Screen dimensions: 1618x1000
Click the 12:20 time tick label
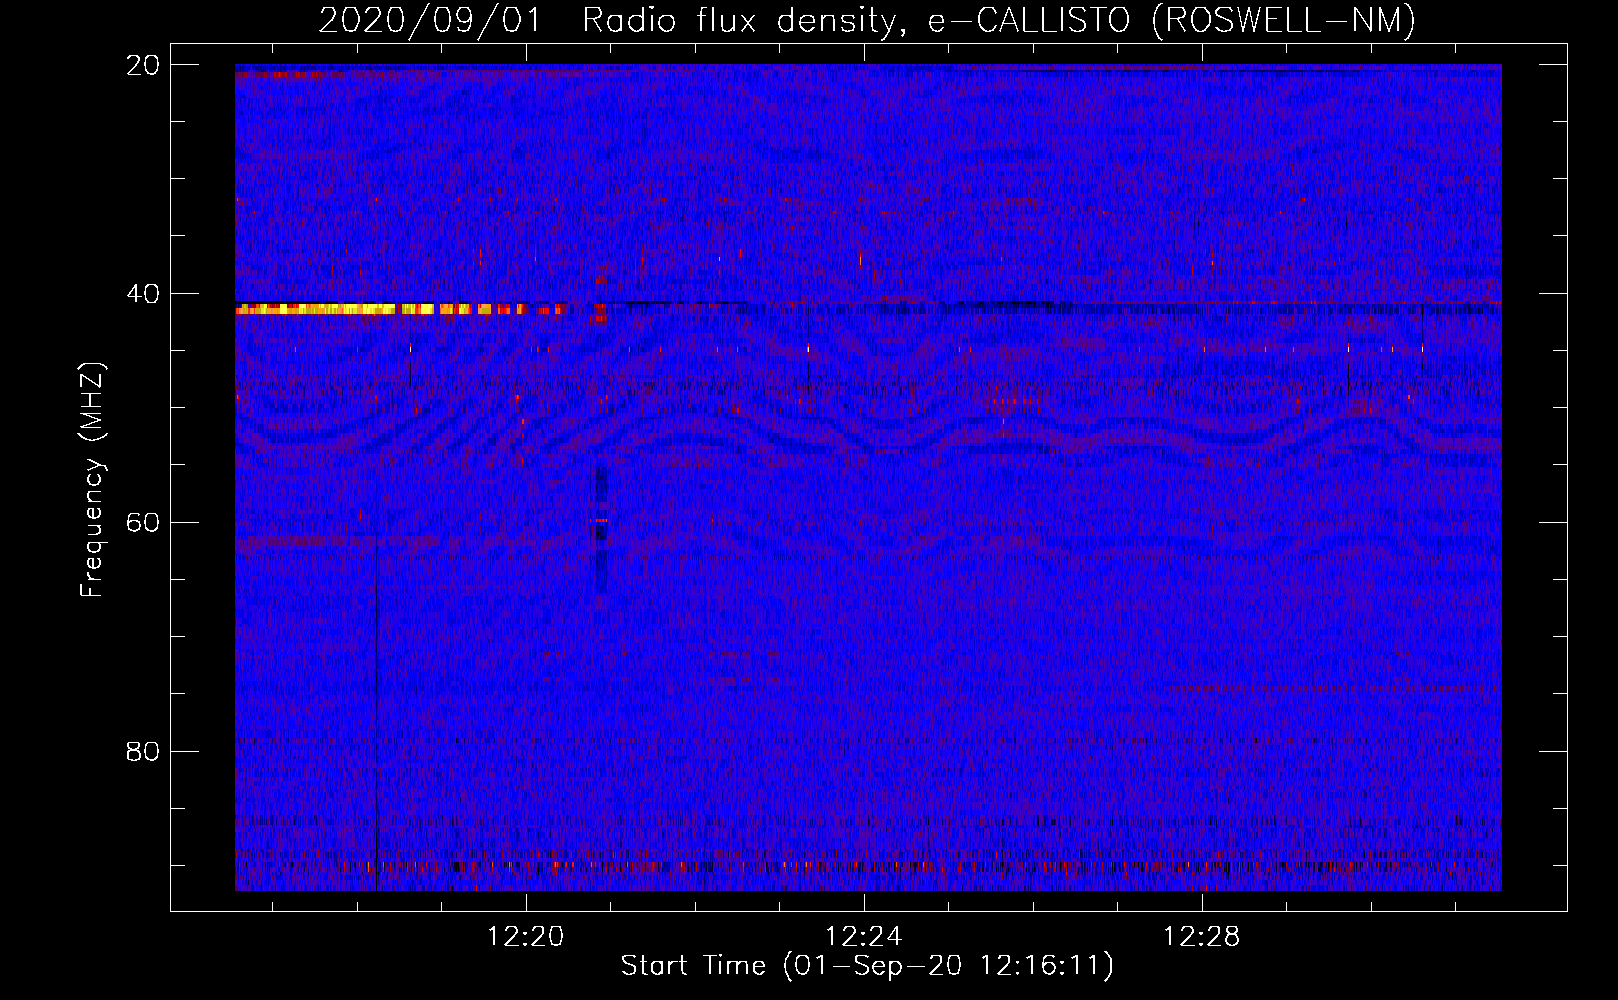coord(526,937)
